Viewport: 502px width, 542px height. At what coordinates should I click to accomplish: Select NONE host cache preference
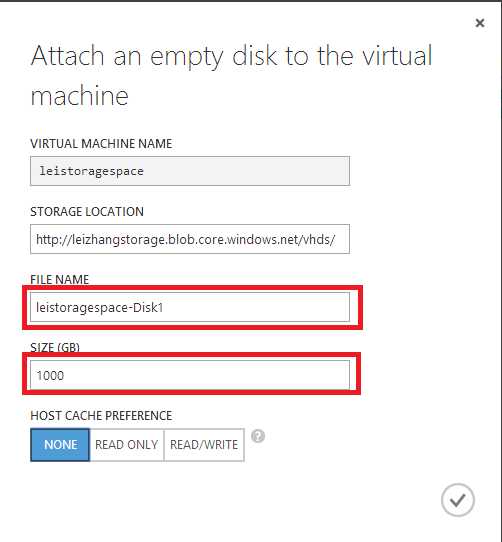(x=60, y=445)
